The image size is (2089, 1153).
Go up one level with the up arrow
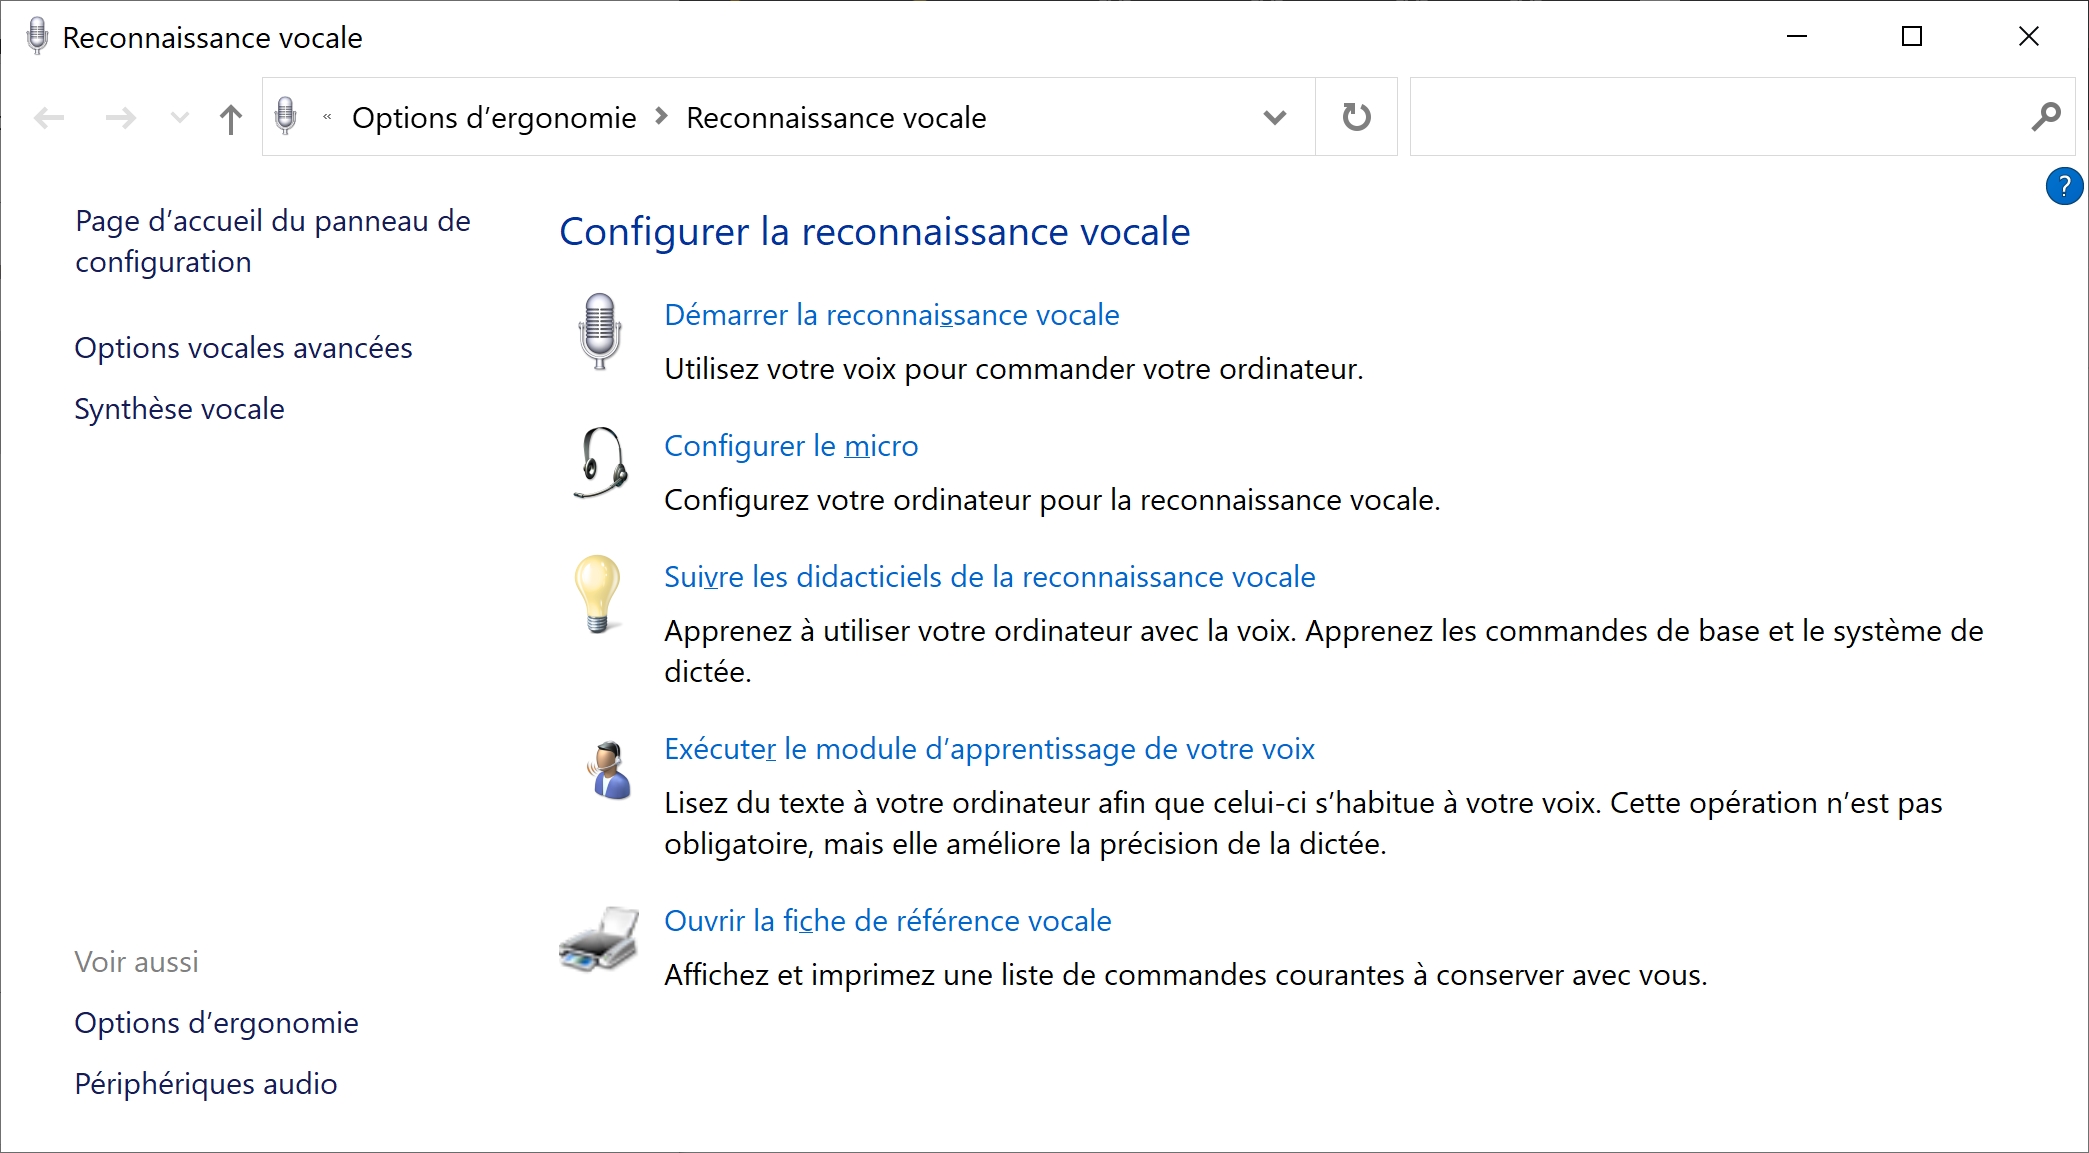[231, 119]
